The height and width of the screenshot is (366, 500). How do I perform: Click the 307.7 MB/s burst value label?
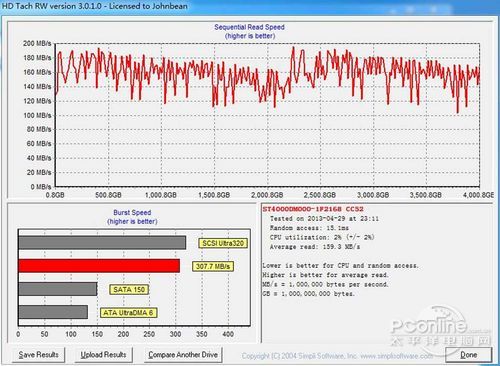[213, 266]
